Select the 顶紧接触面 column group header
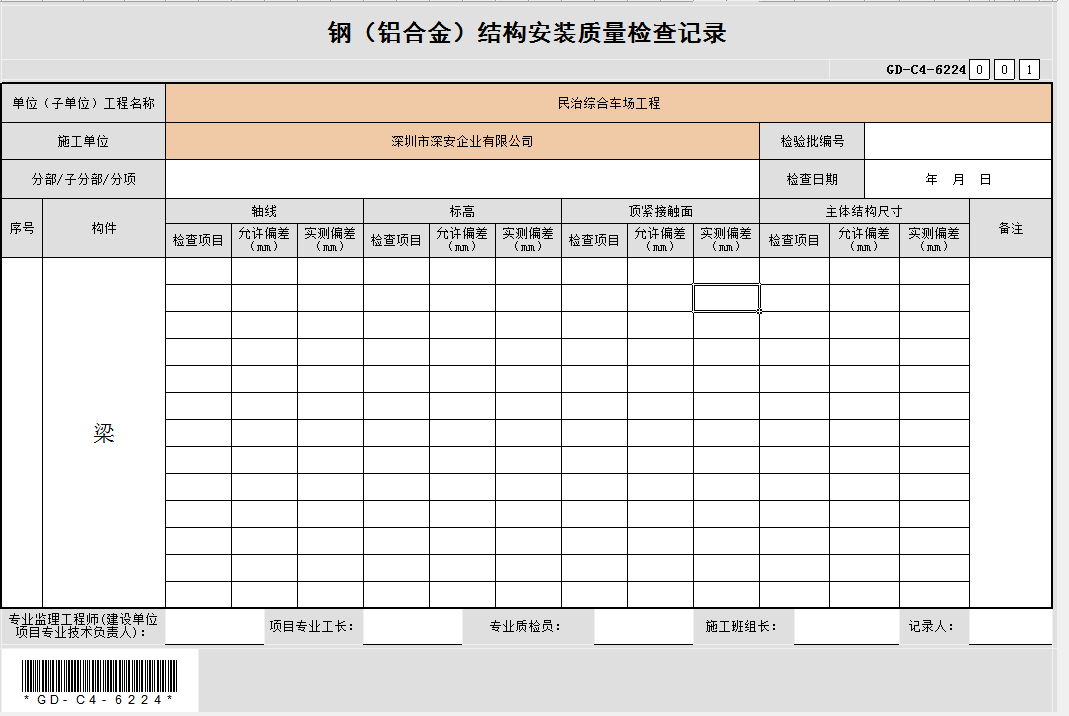Screen dimensions: 1069x716 pyautogui.click(x=660, y=211)
